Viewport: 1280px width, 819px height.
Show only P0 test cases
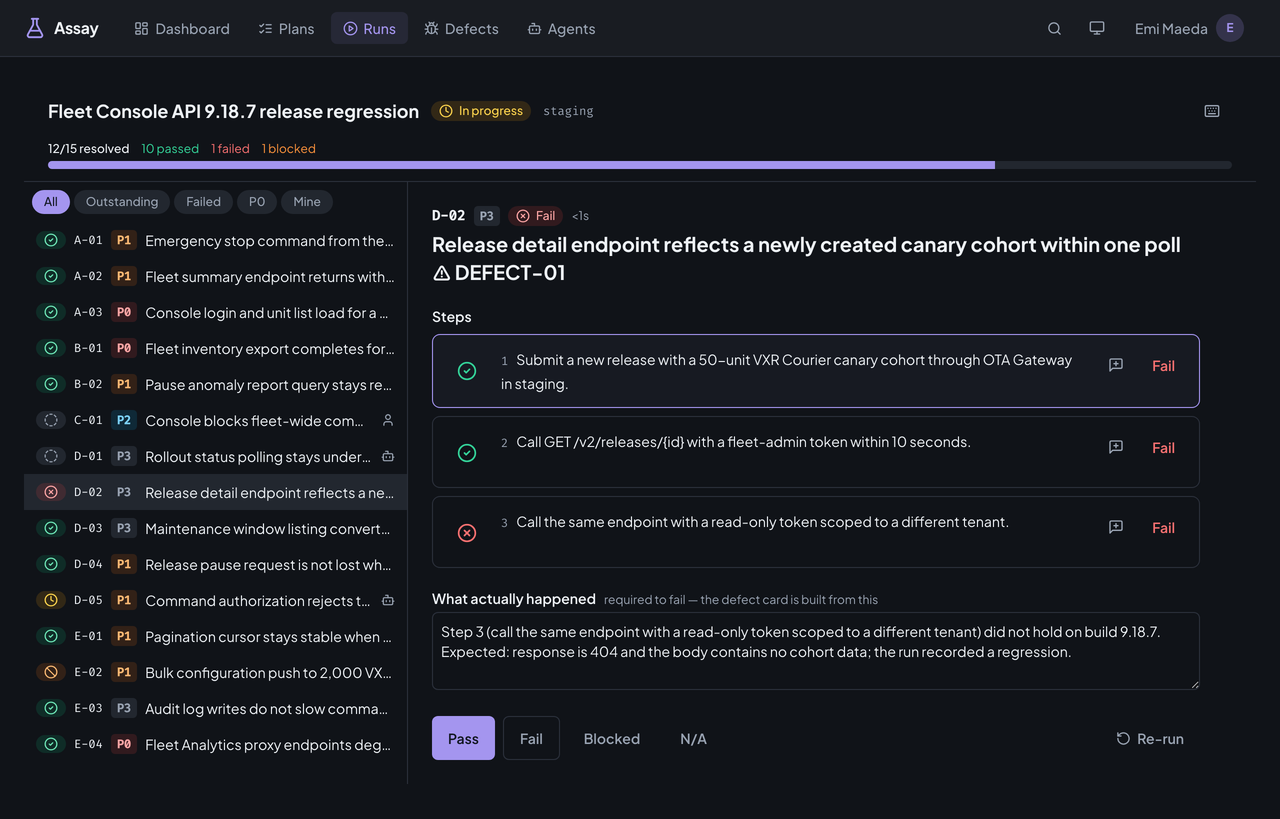pos(257,202)
